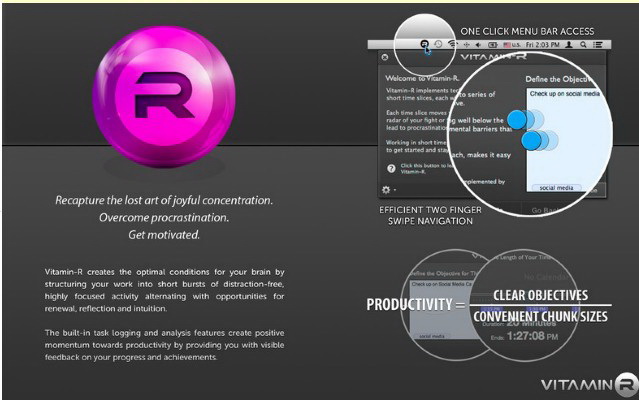Click 'ONE CLICK MENU BAR ACCESS' caption

(x=527, y=31)
